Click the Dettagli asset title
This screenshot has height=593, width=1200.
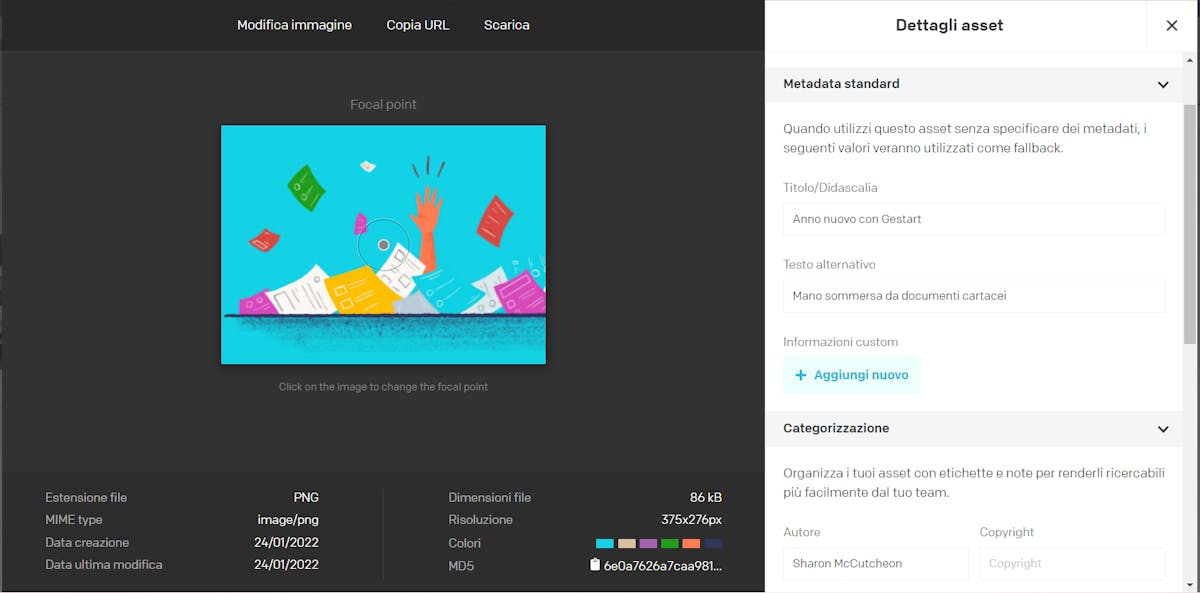(949, 26)
